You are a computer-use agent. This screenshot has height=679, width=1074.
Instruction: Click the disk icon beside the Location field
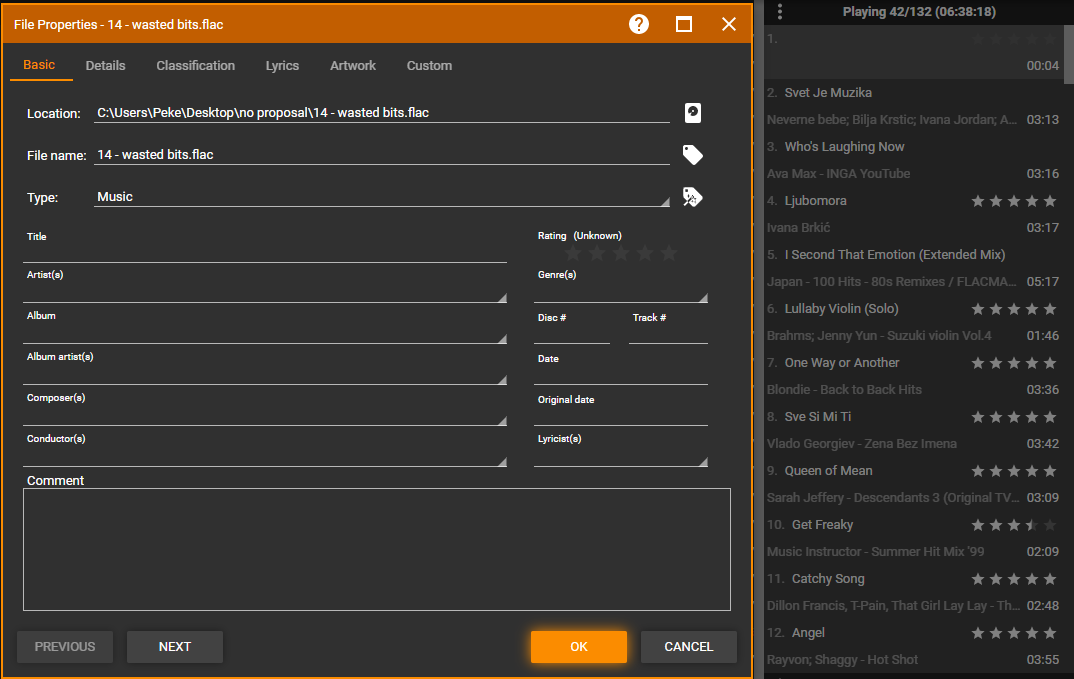click(x=692, y=113)
